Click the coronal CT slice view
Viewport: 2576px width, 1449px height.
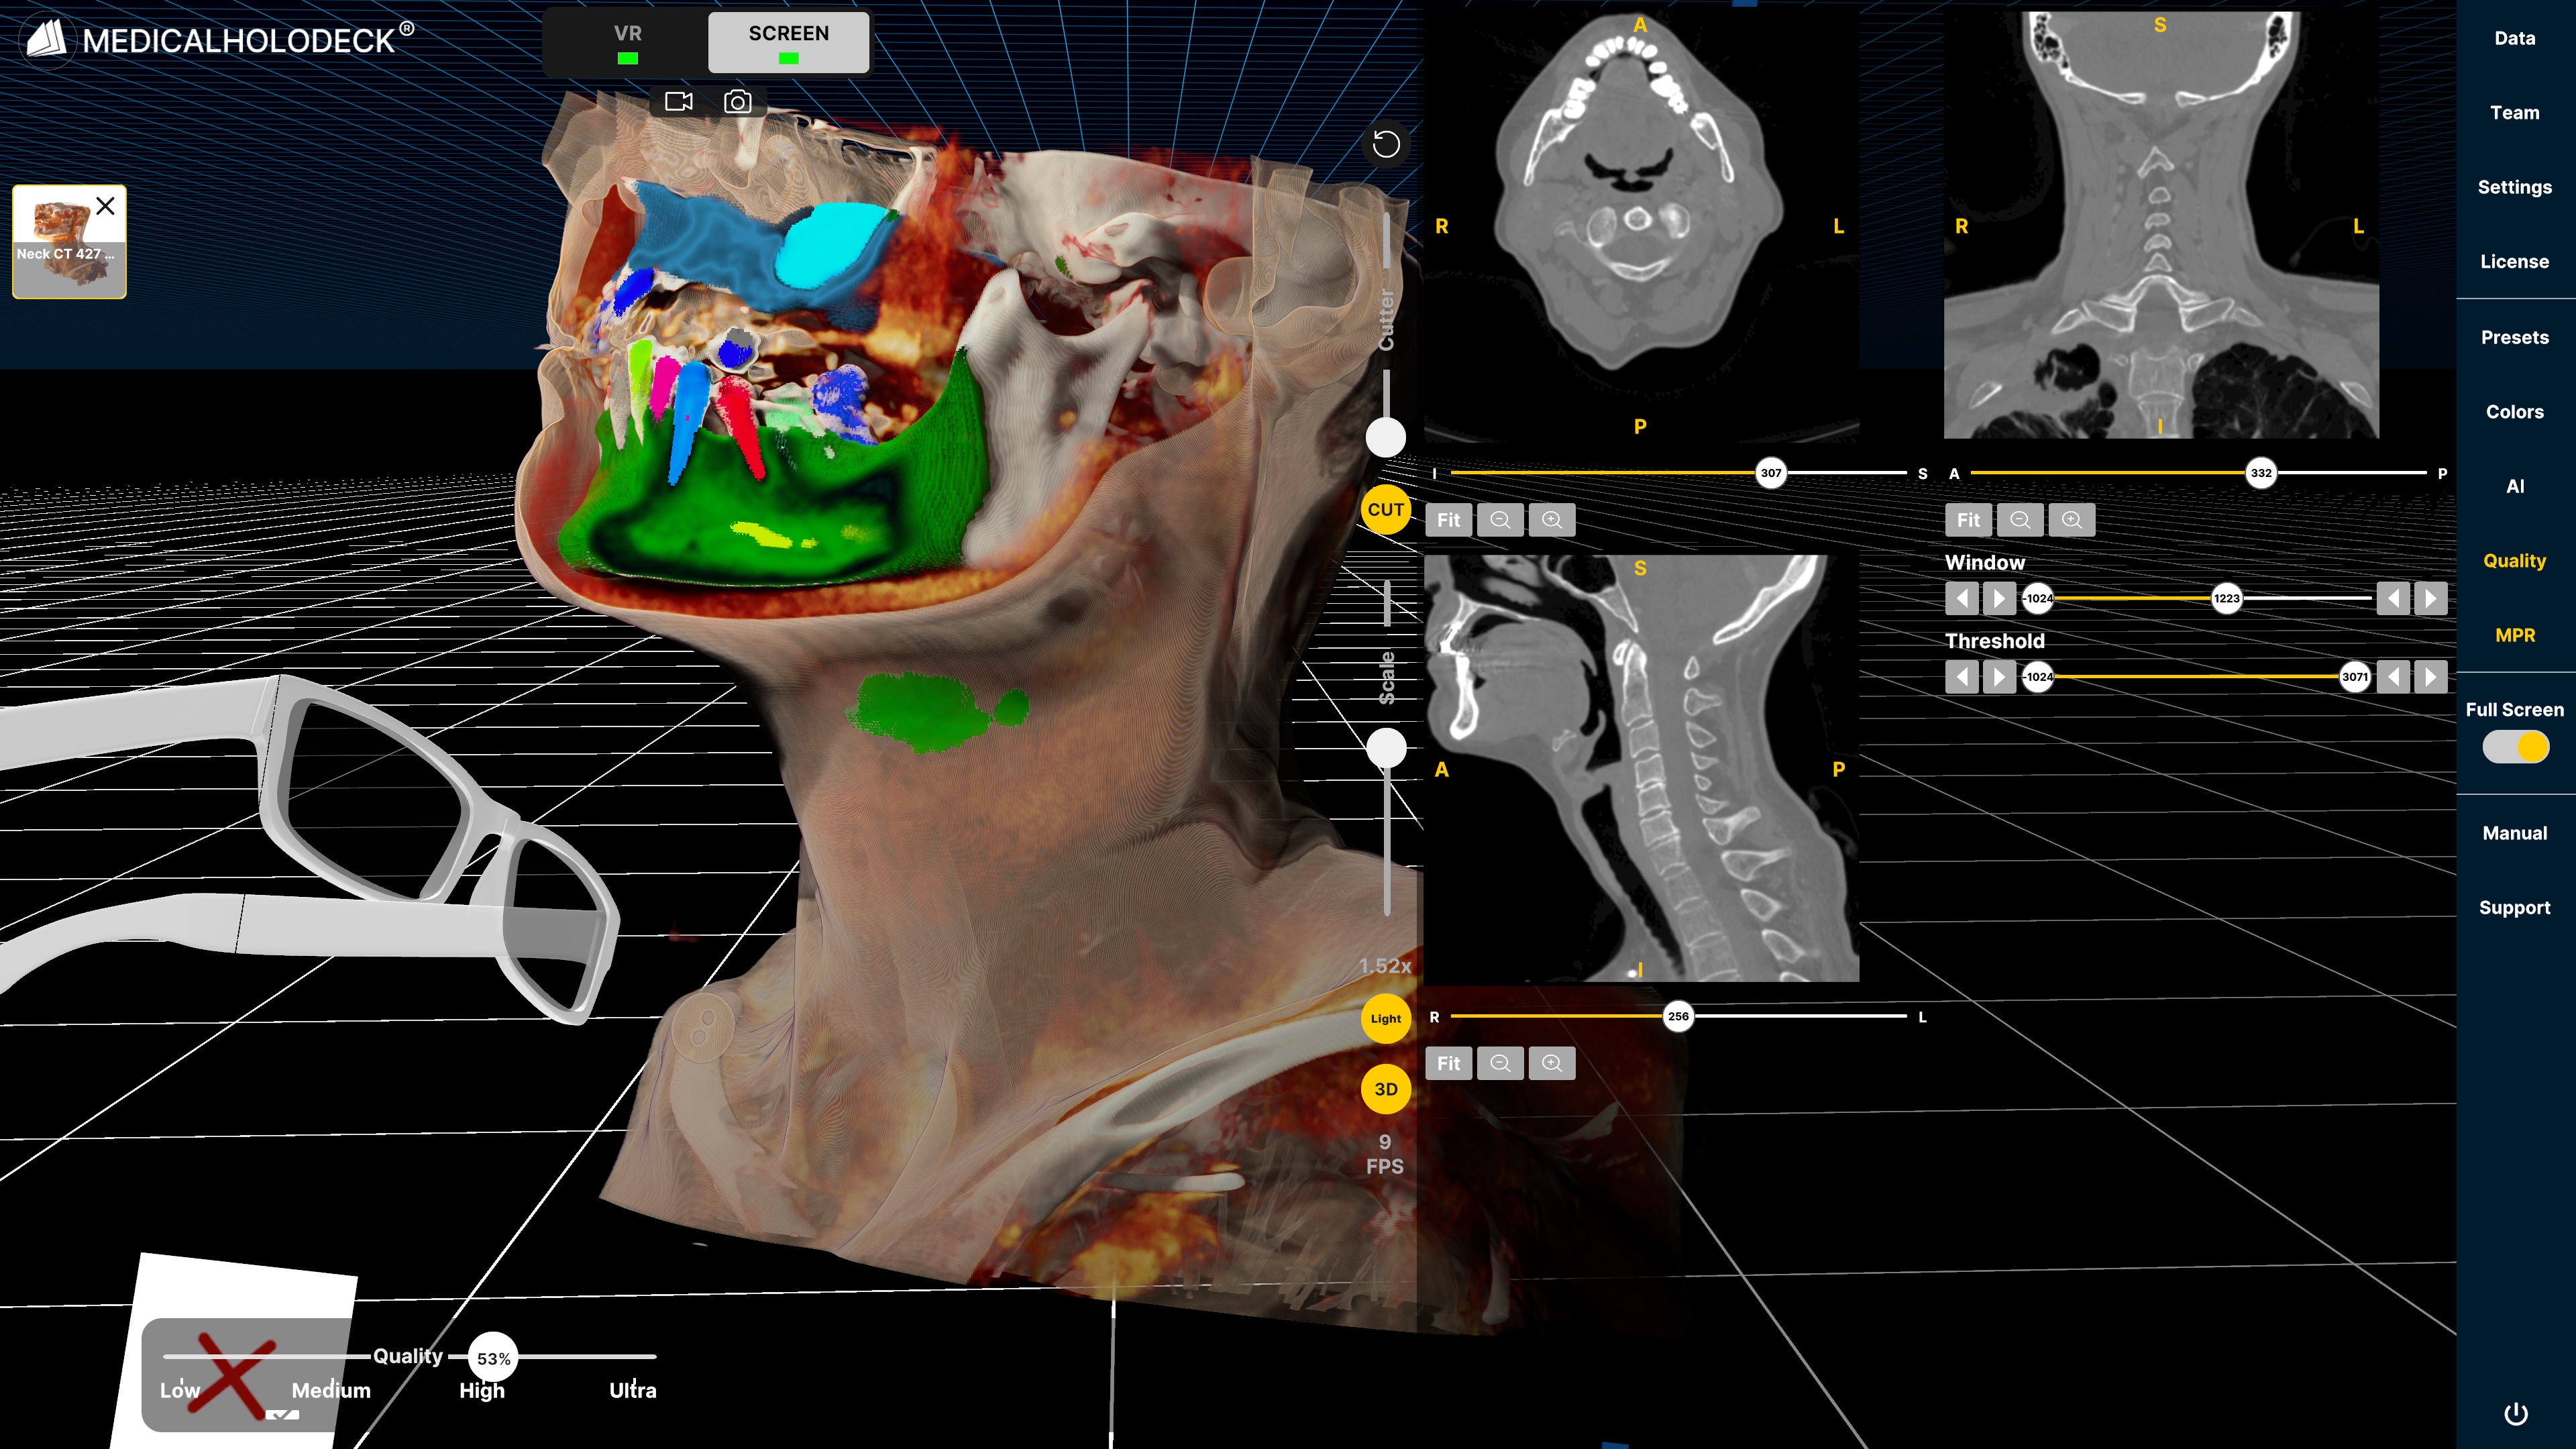tap(2160, 225)
